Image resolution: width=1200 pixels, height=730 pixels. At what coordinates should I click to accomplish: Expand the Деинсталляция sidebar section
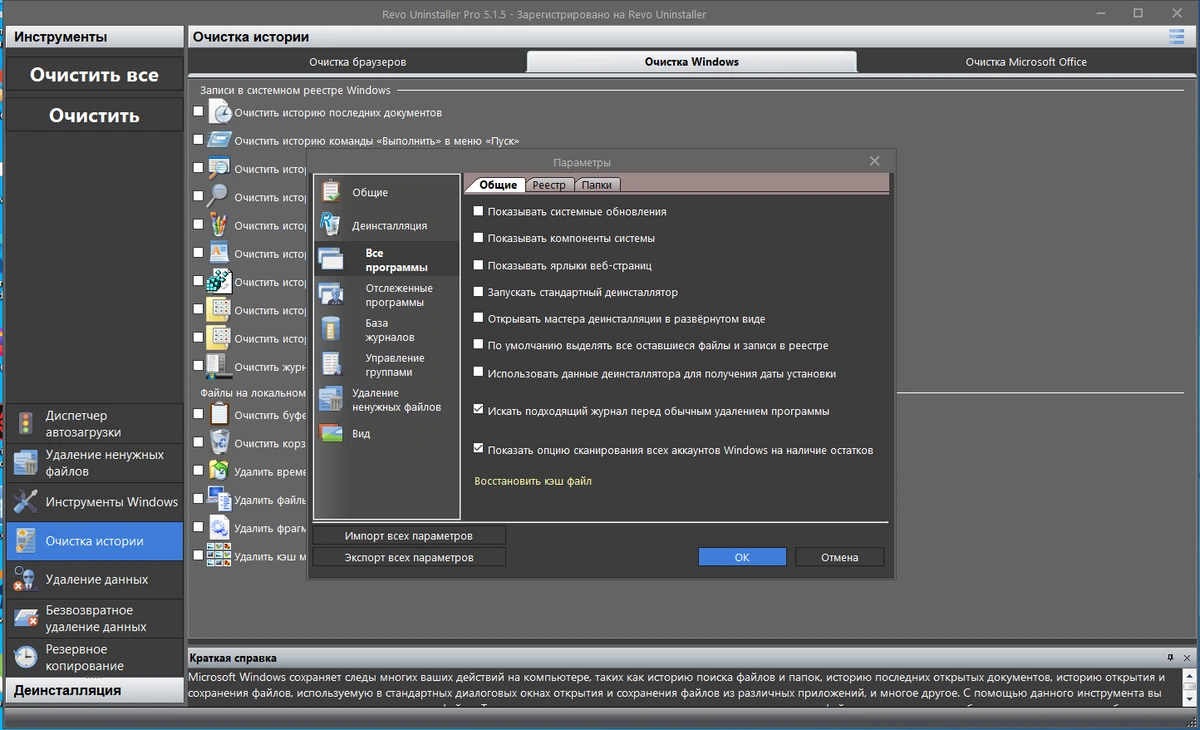coord(95,690)
